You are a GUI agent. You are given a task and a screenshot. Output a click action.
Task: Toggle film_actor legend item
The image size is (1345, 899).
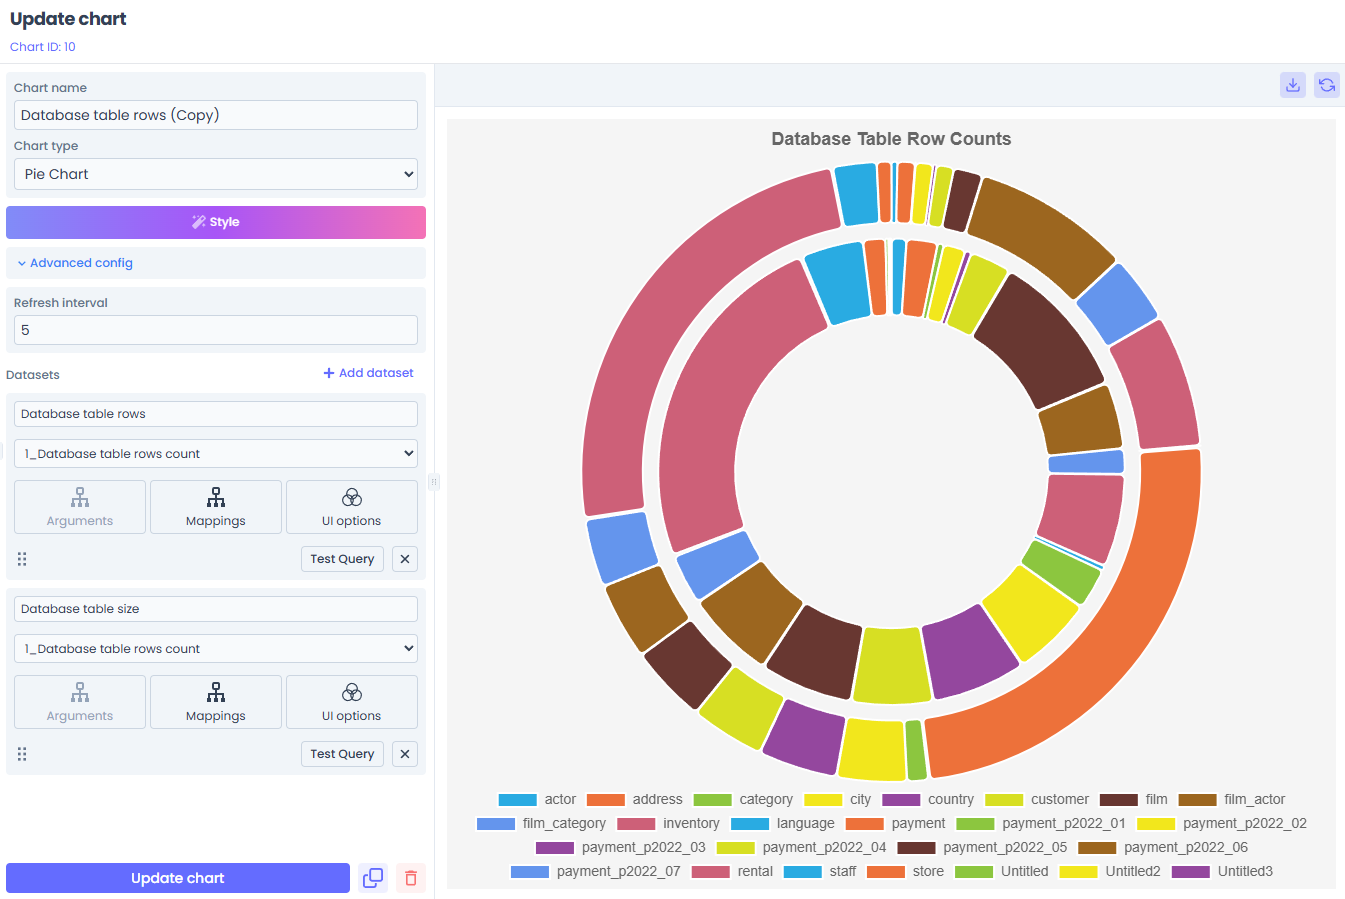click(x=1231, y=799)
